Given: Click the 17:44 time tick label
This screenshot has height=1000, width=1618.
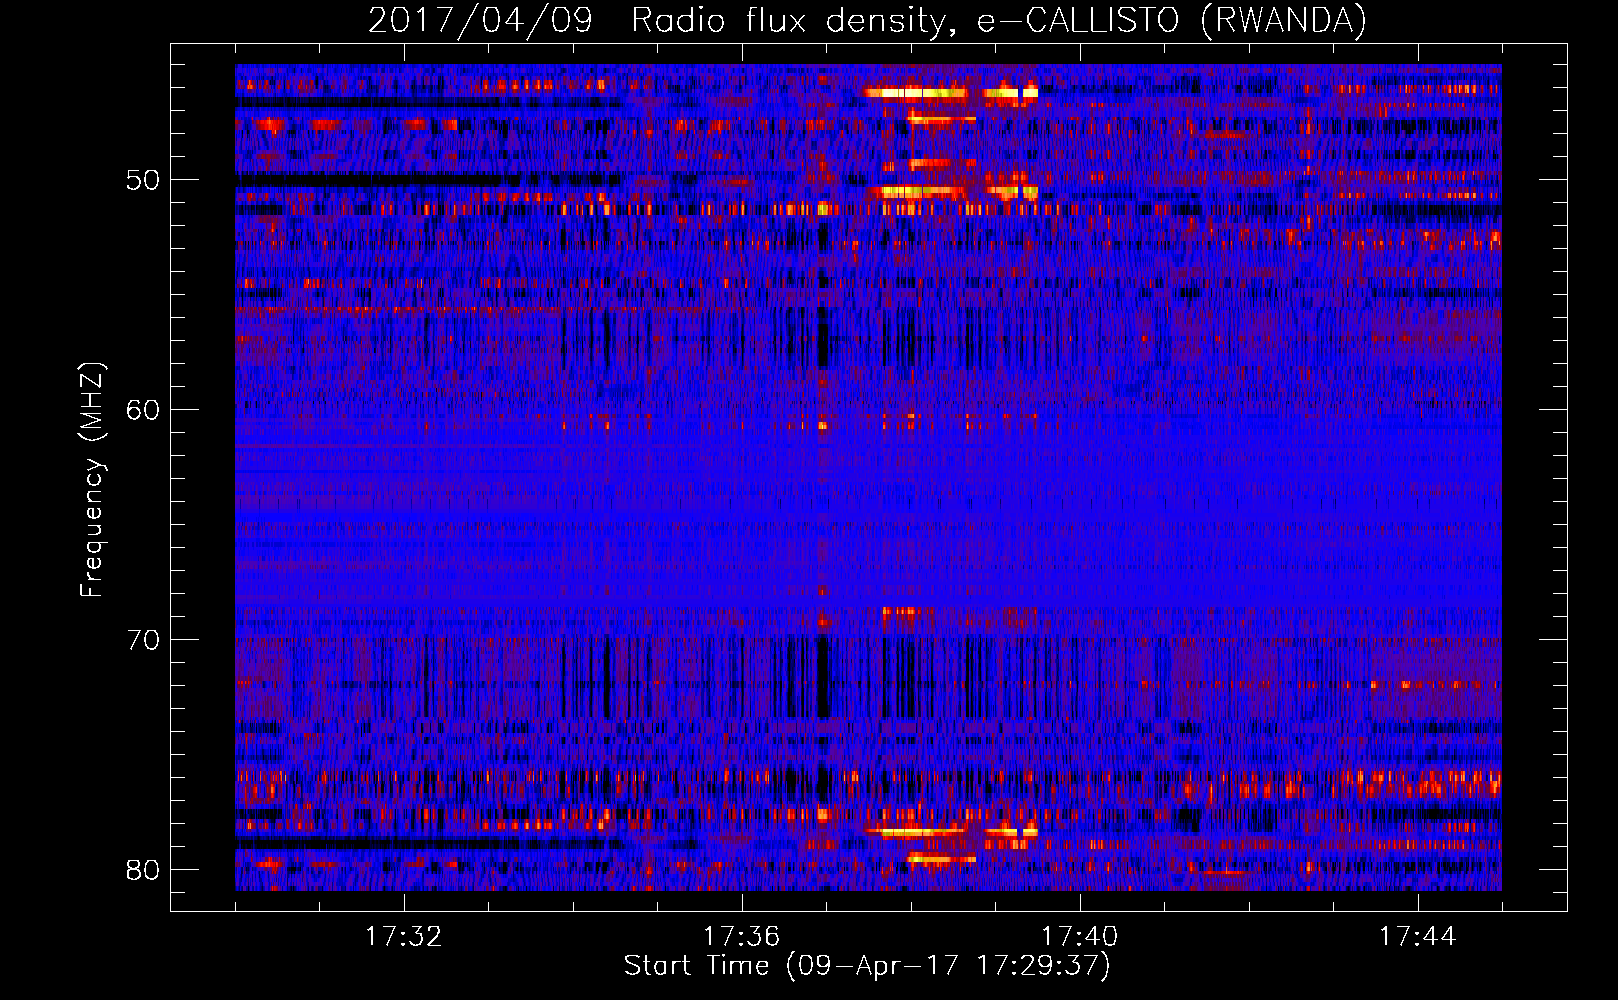Looking at the screenshot, I should tap(1417, 937).
